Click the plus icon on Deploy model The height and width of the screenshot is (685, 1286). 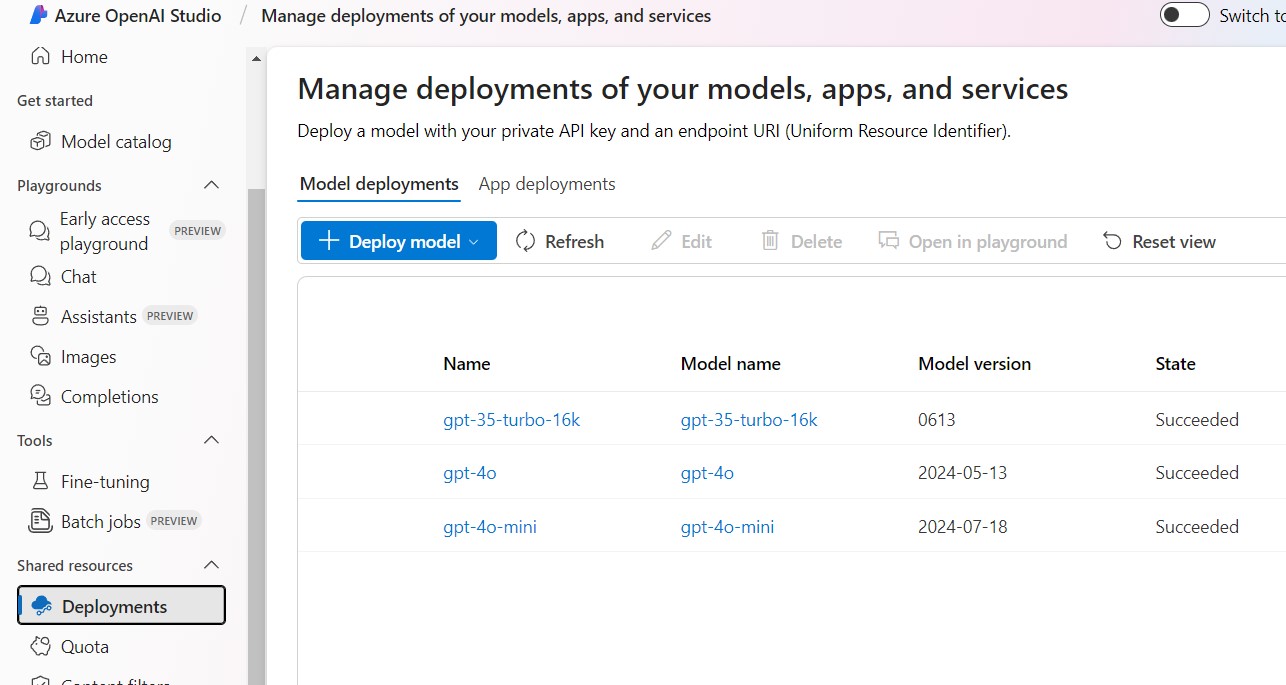click(x=329, y=241)
